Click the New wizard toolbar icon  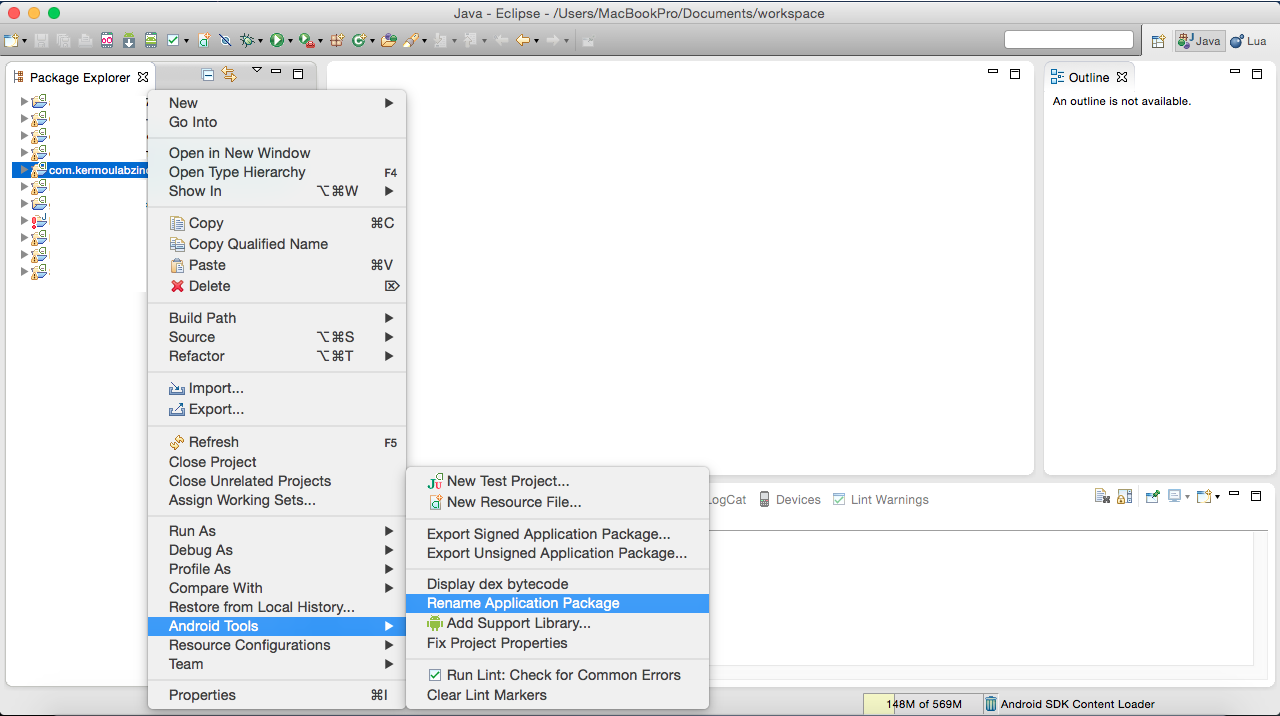(x=11, y=41)
